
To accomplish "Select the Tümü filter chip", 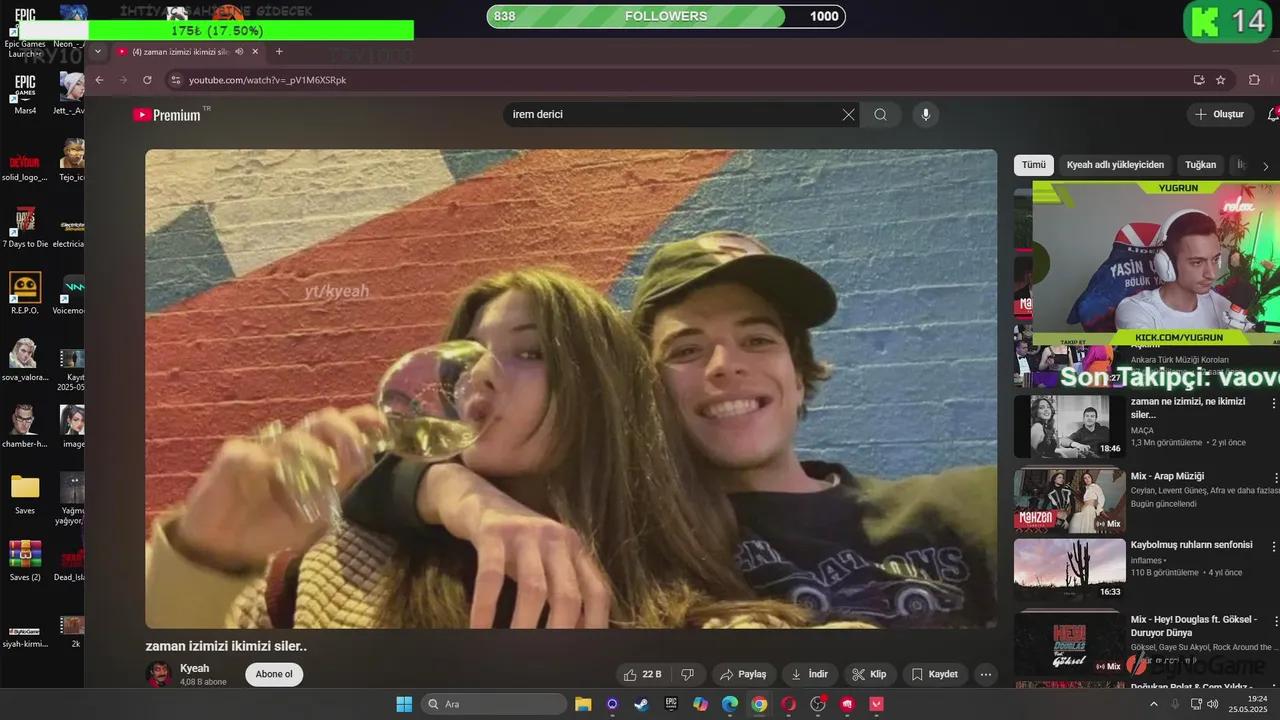I will tap(1034, 164).
